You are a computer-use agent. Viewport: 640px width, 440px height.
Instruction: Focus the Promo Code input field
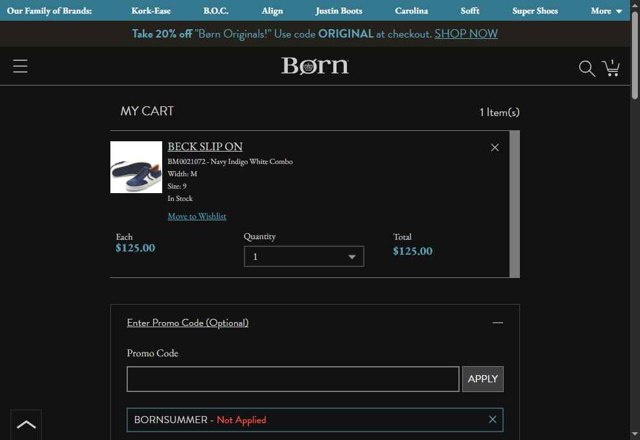point(293,379)
